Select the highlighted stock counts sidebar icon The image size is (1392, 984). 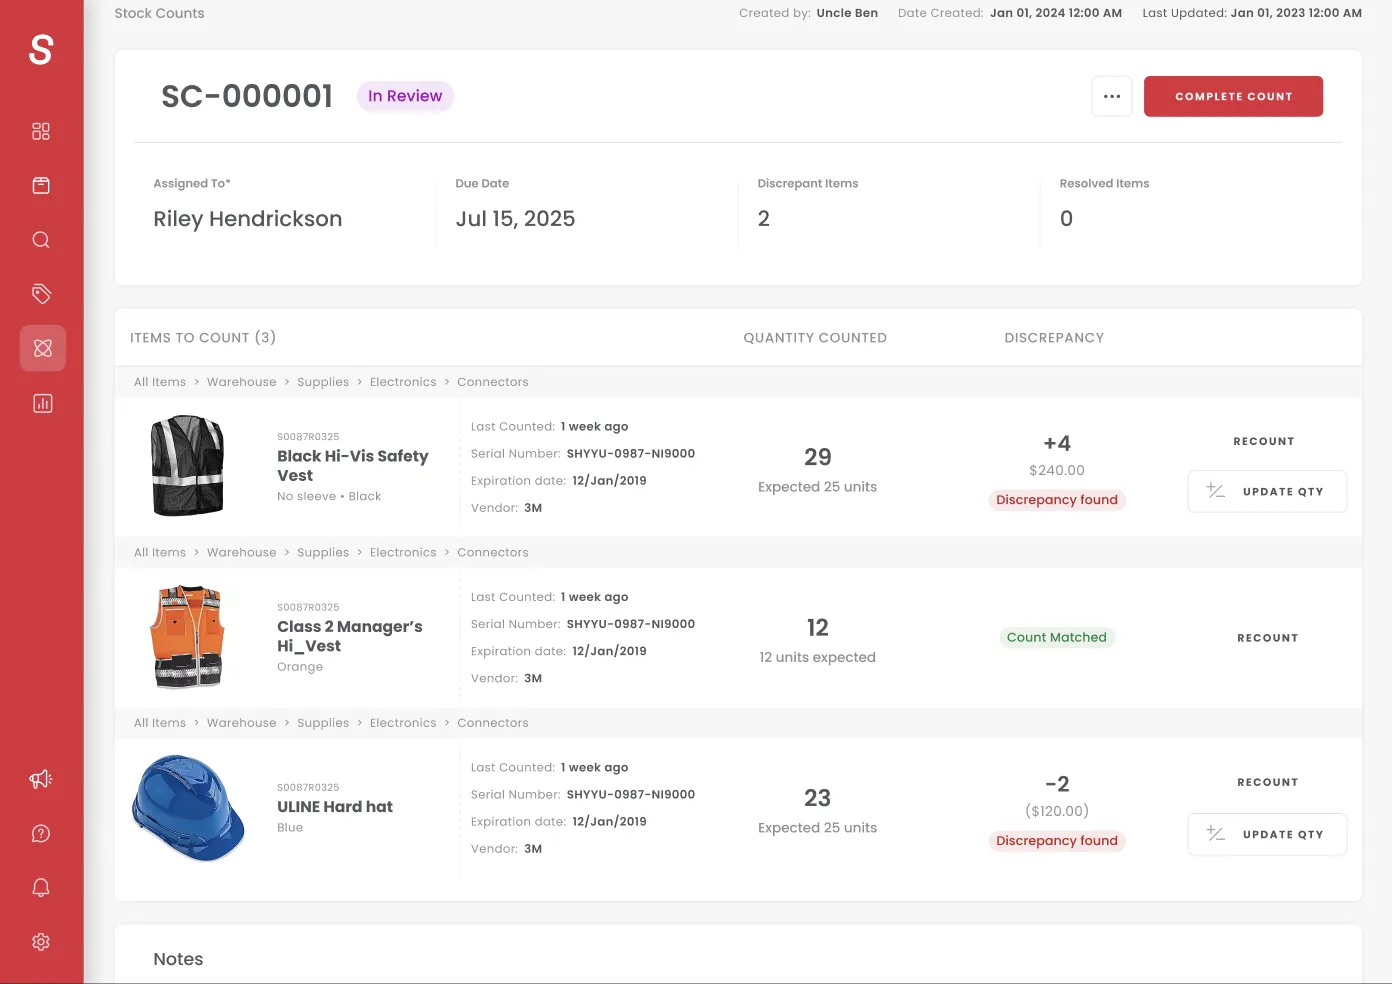(42, 348)
